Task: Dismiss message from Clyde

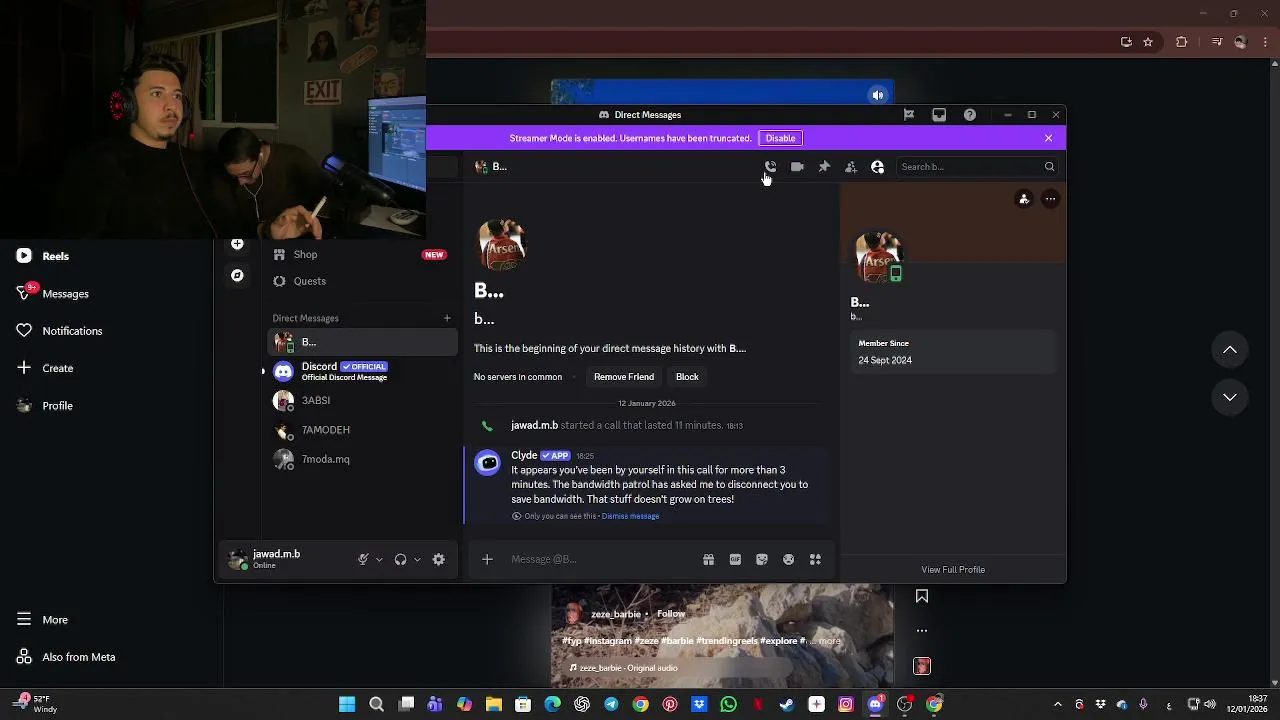Action: [630, 516]
